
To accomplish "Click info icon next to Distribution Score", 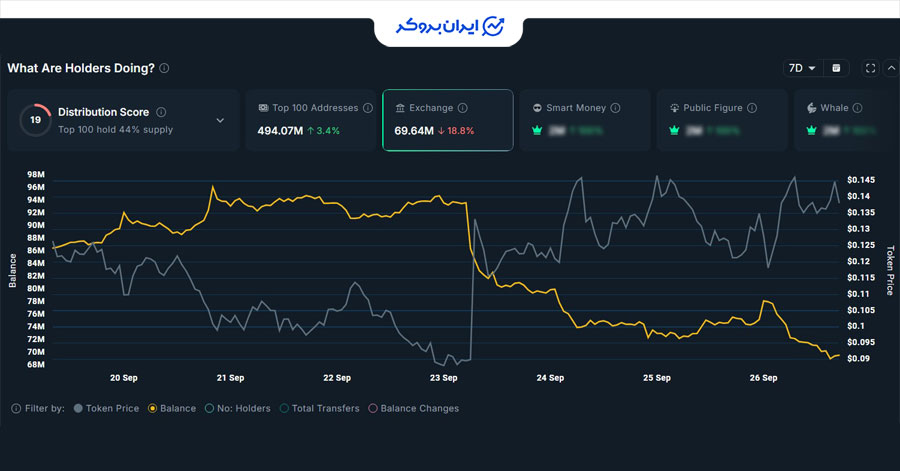I will [161, 113].
